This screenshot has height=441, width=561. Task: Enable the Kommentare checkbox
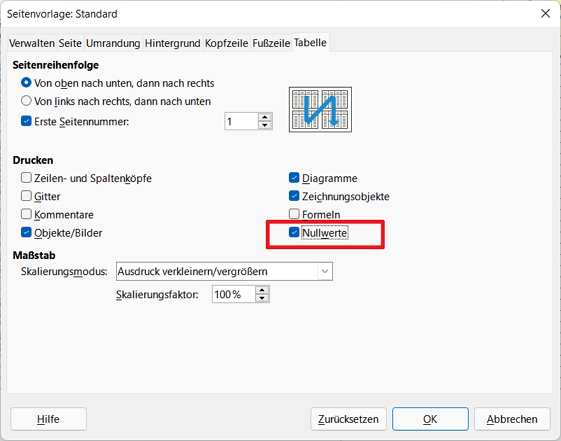tap(26, 214)
